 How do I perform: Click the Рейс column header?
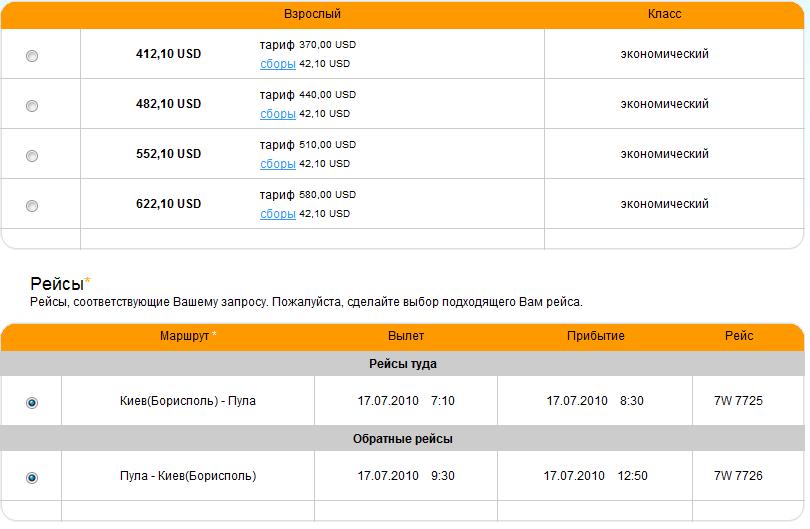coord(739,336)
